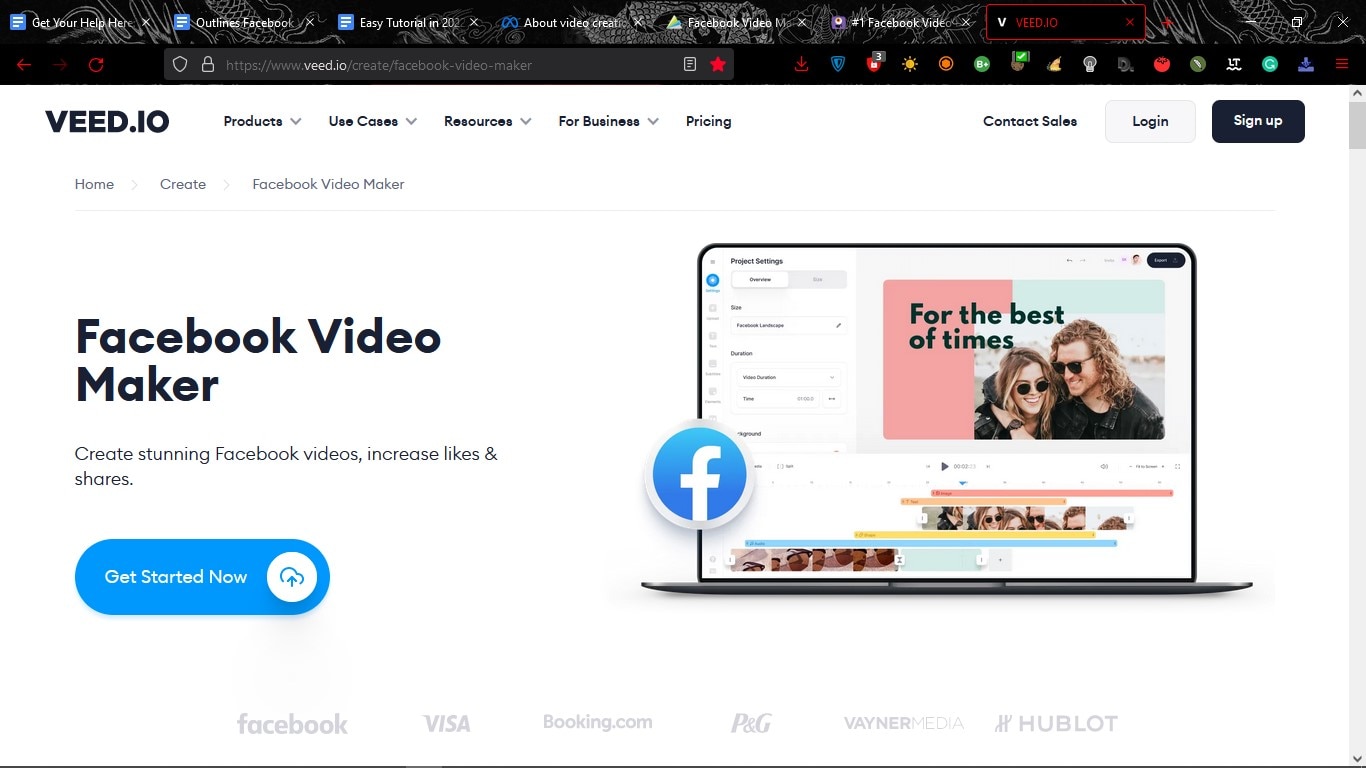Open a new browser tab with plus
The width and height of the screenshot is (1366, 768).
[1166, 22]
